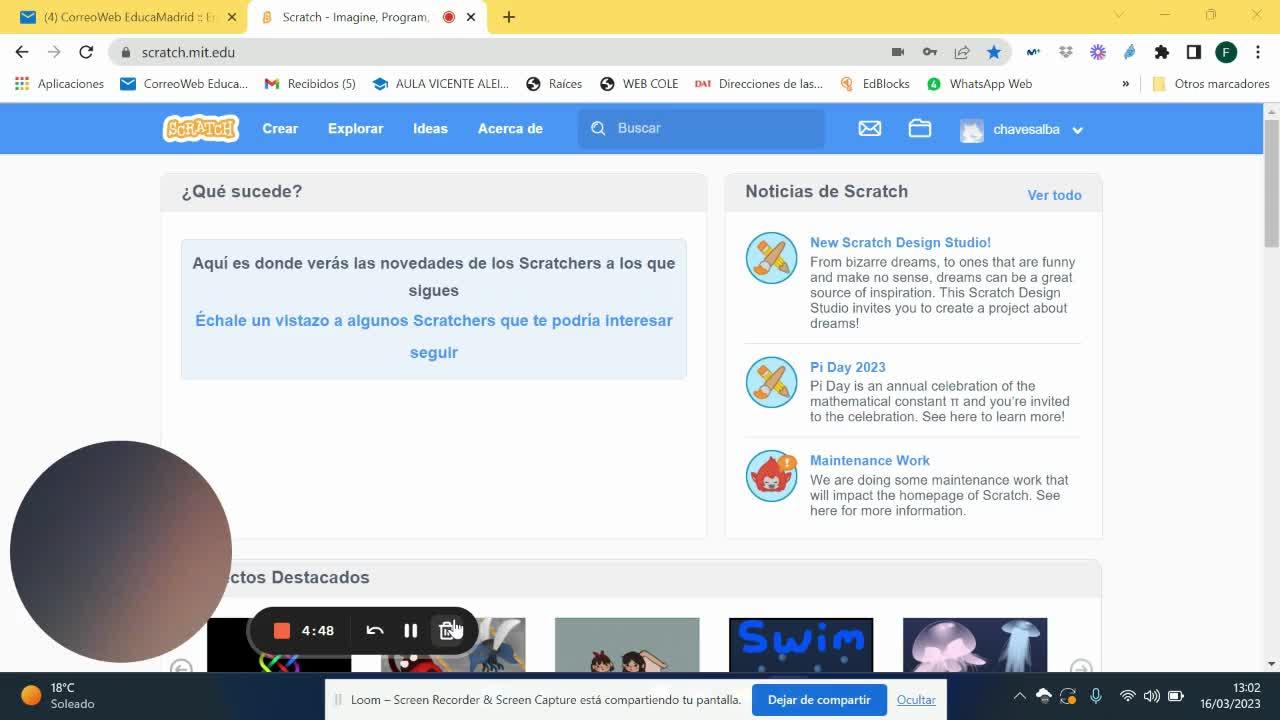Click the bookmark star in address bar
1280x720 pixels.
click(993, 52)
